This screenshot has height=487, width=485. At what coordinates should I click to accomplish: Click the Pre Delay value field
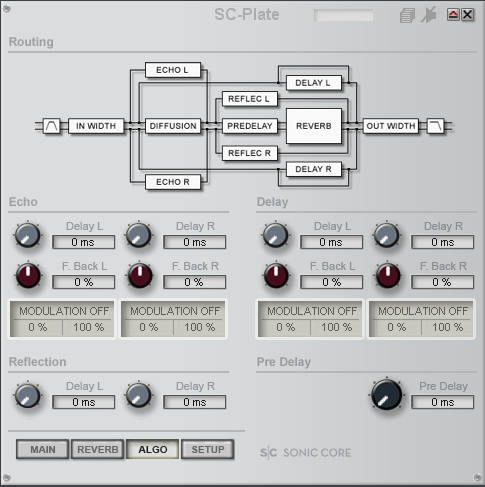443,402
